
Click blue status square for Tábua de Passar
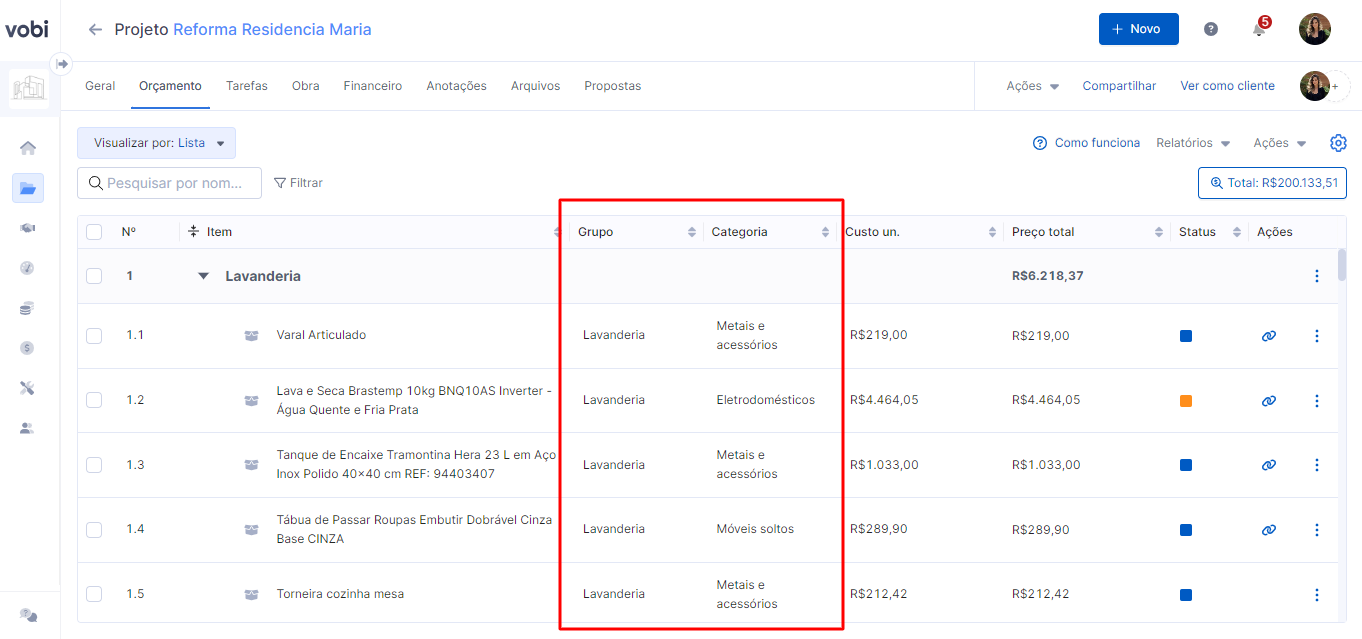coord(1186,530)
